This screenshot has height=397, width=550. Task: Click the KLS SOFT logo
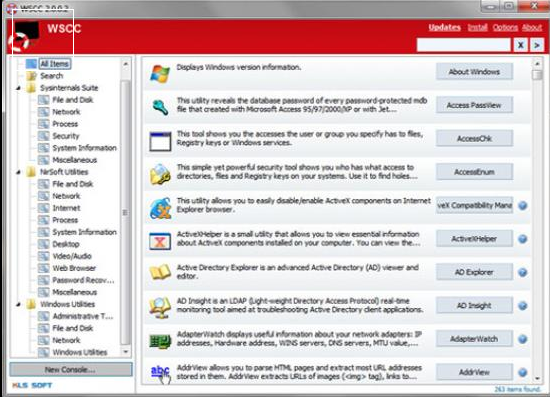coord(32,385)
